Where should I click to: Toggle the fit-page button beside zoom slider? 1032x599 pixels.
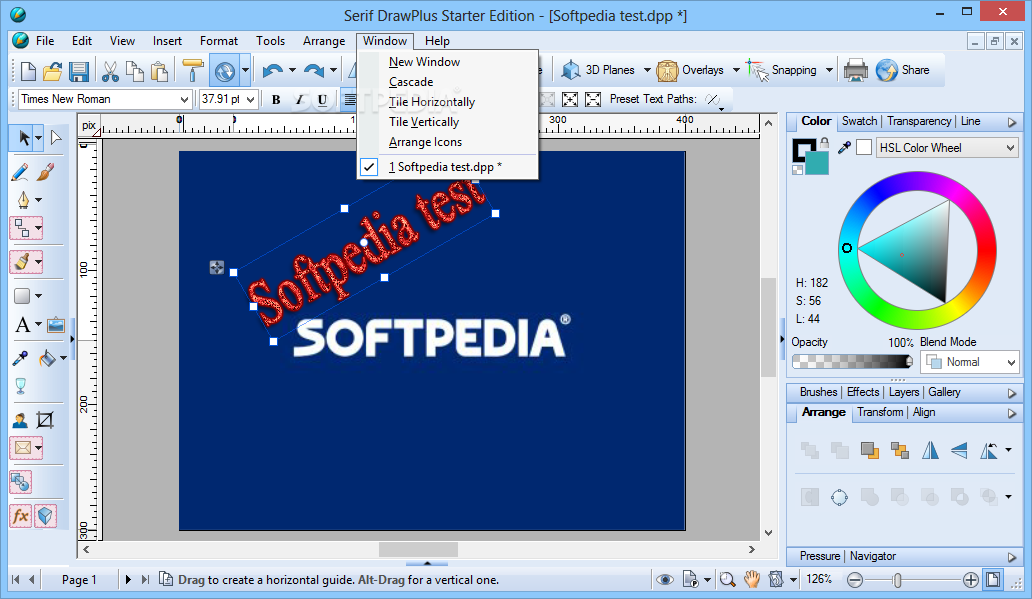[993, 579]
